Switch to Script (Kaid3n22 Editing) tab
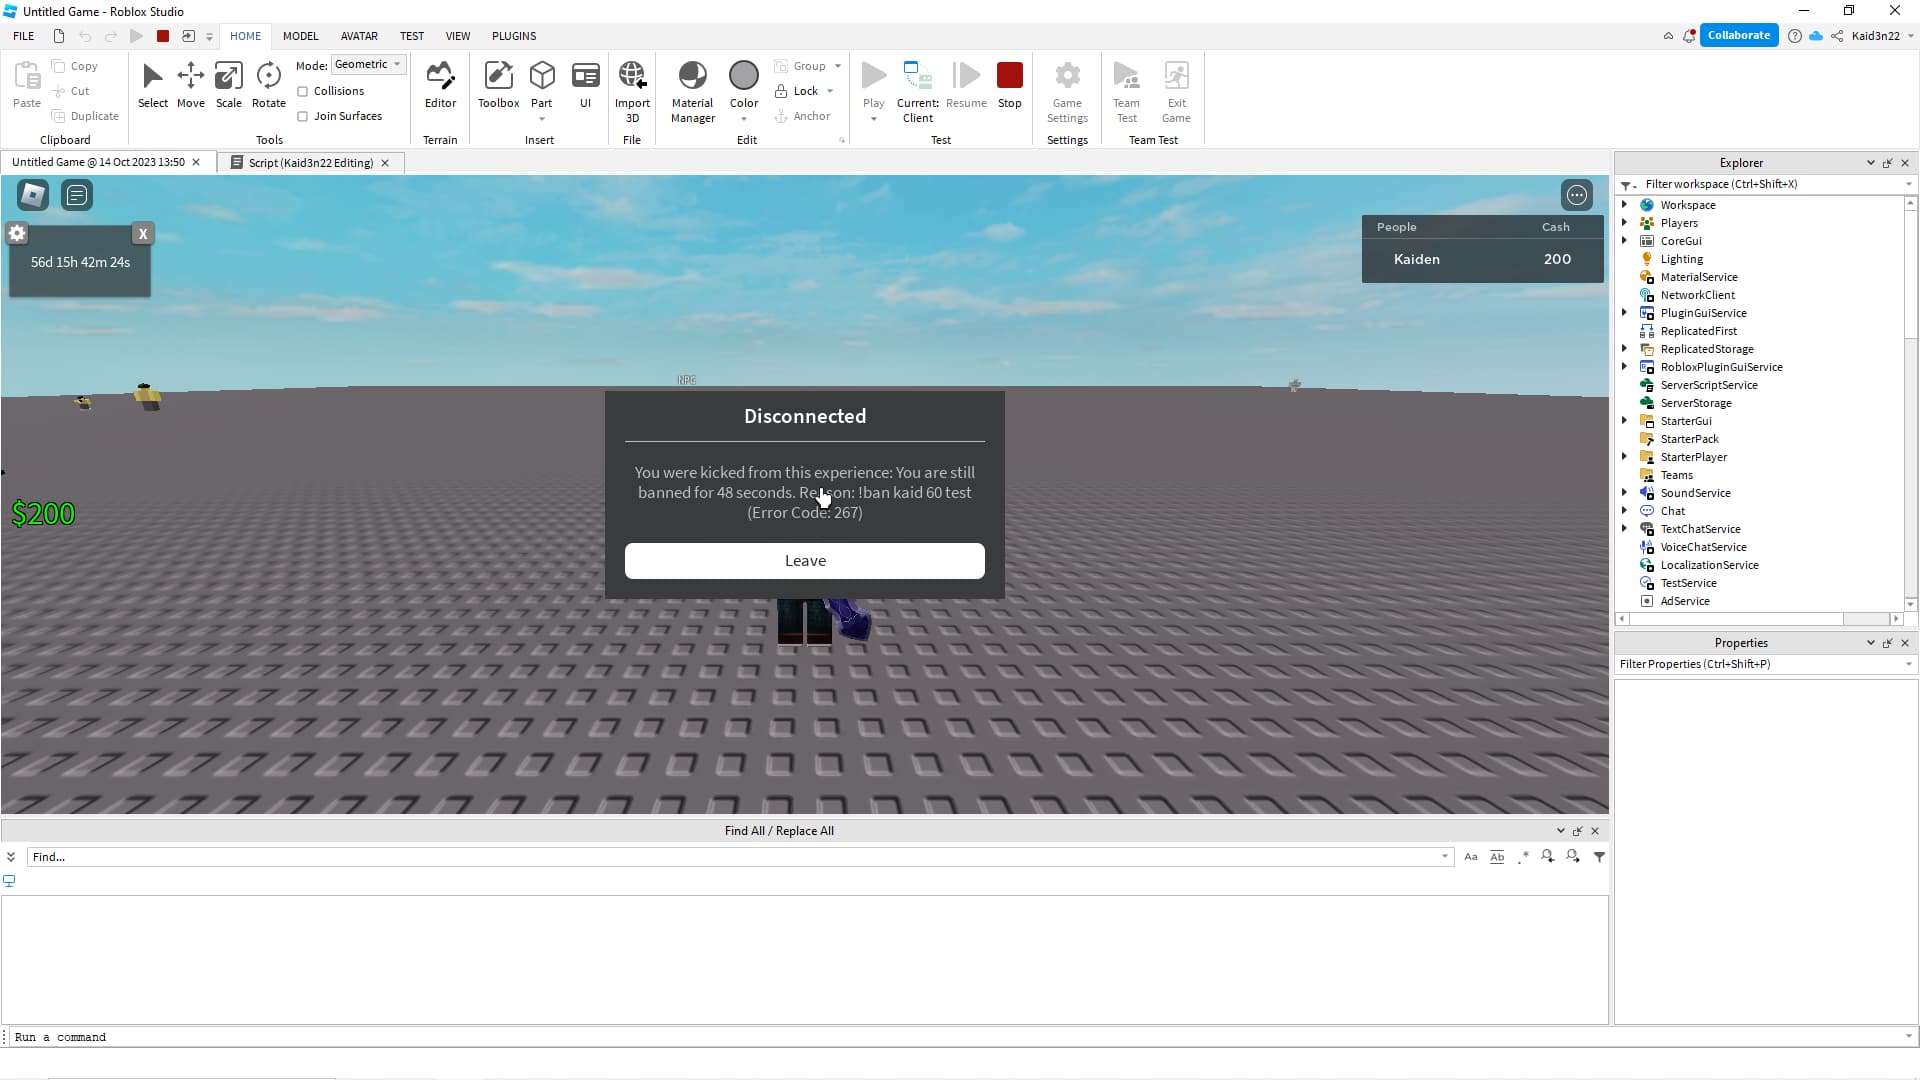This screenshot has height=1080, width=1920. click(310, 163)
